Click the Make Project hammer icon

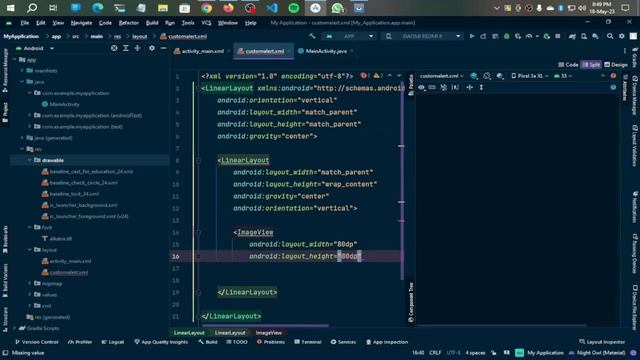coord(312,36)
